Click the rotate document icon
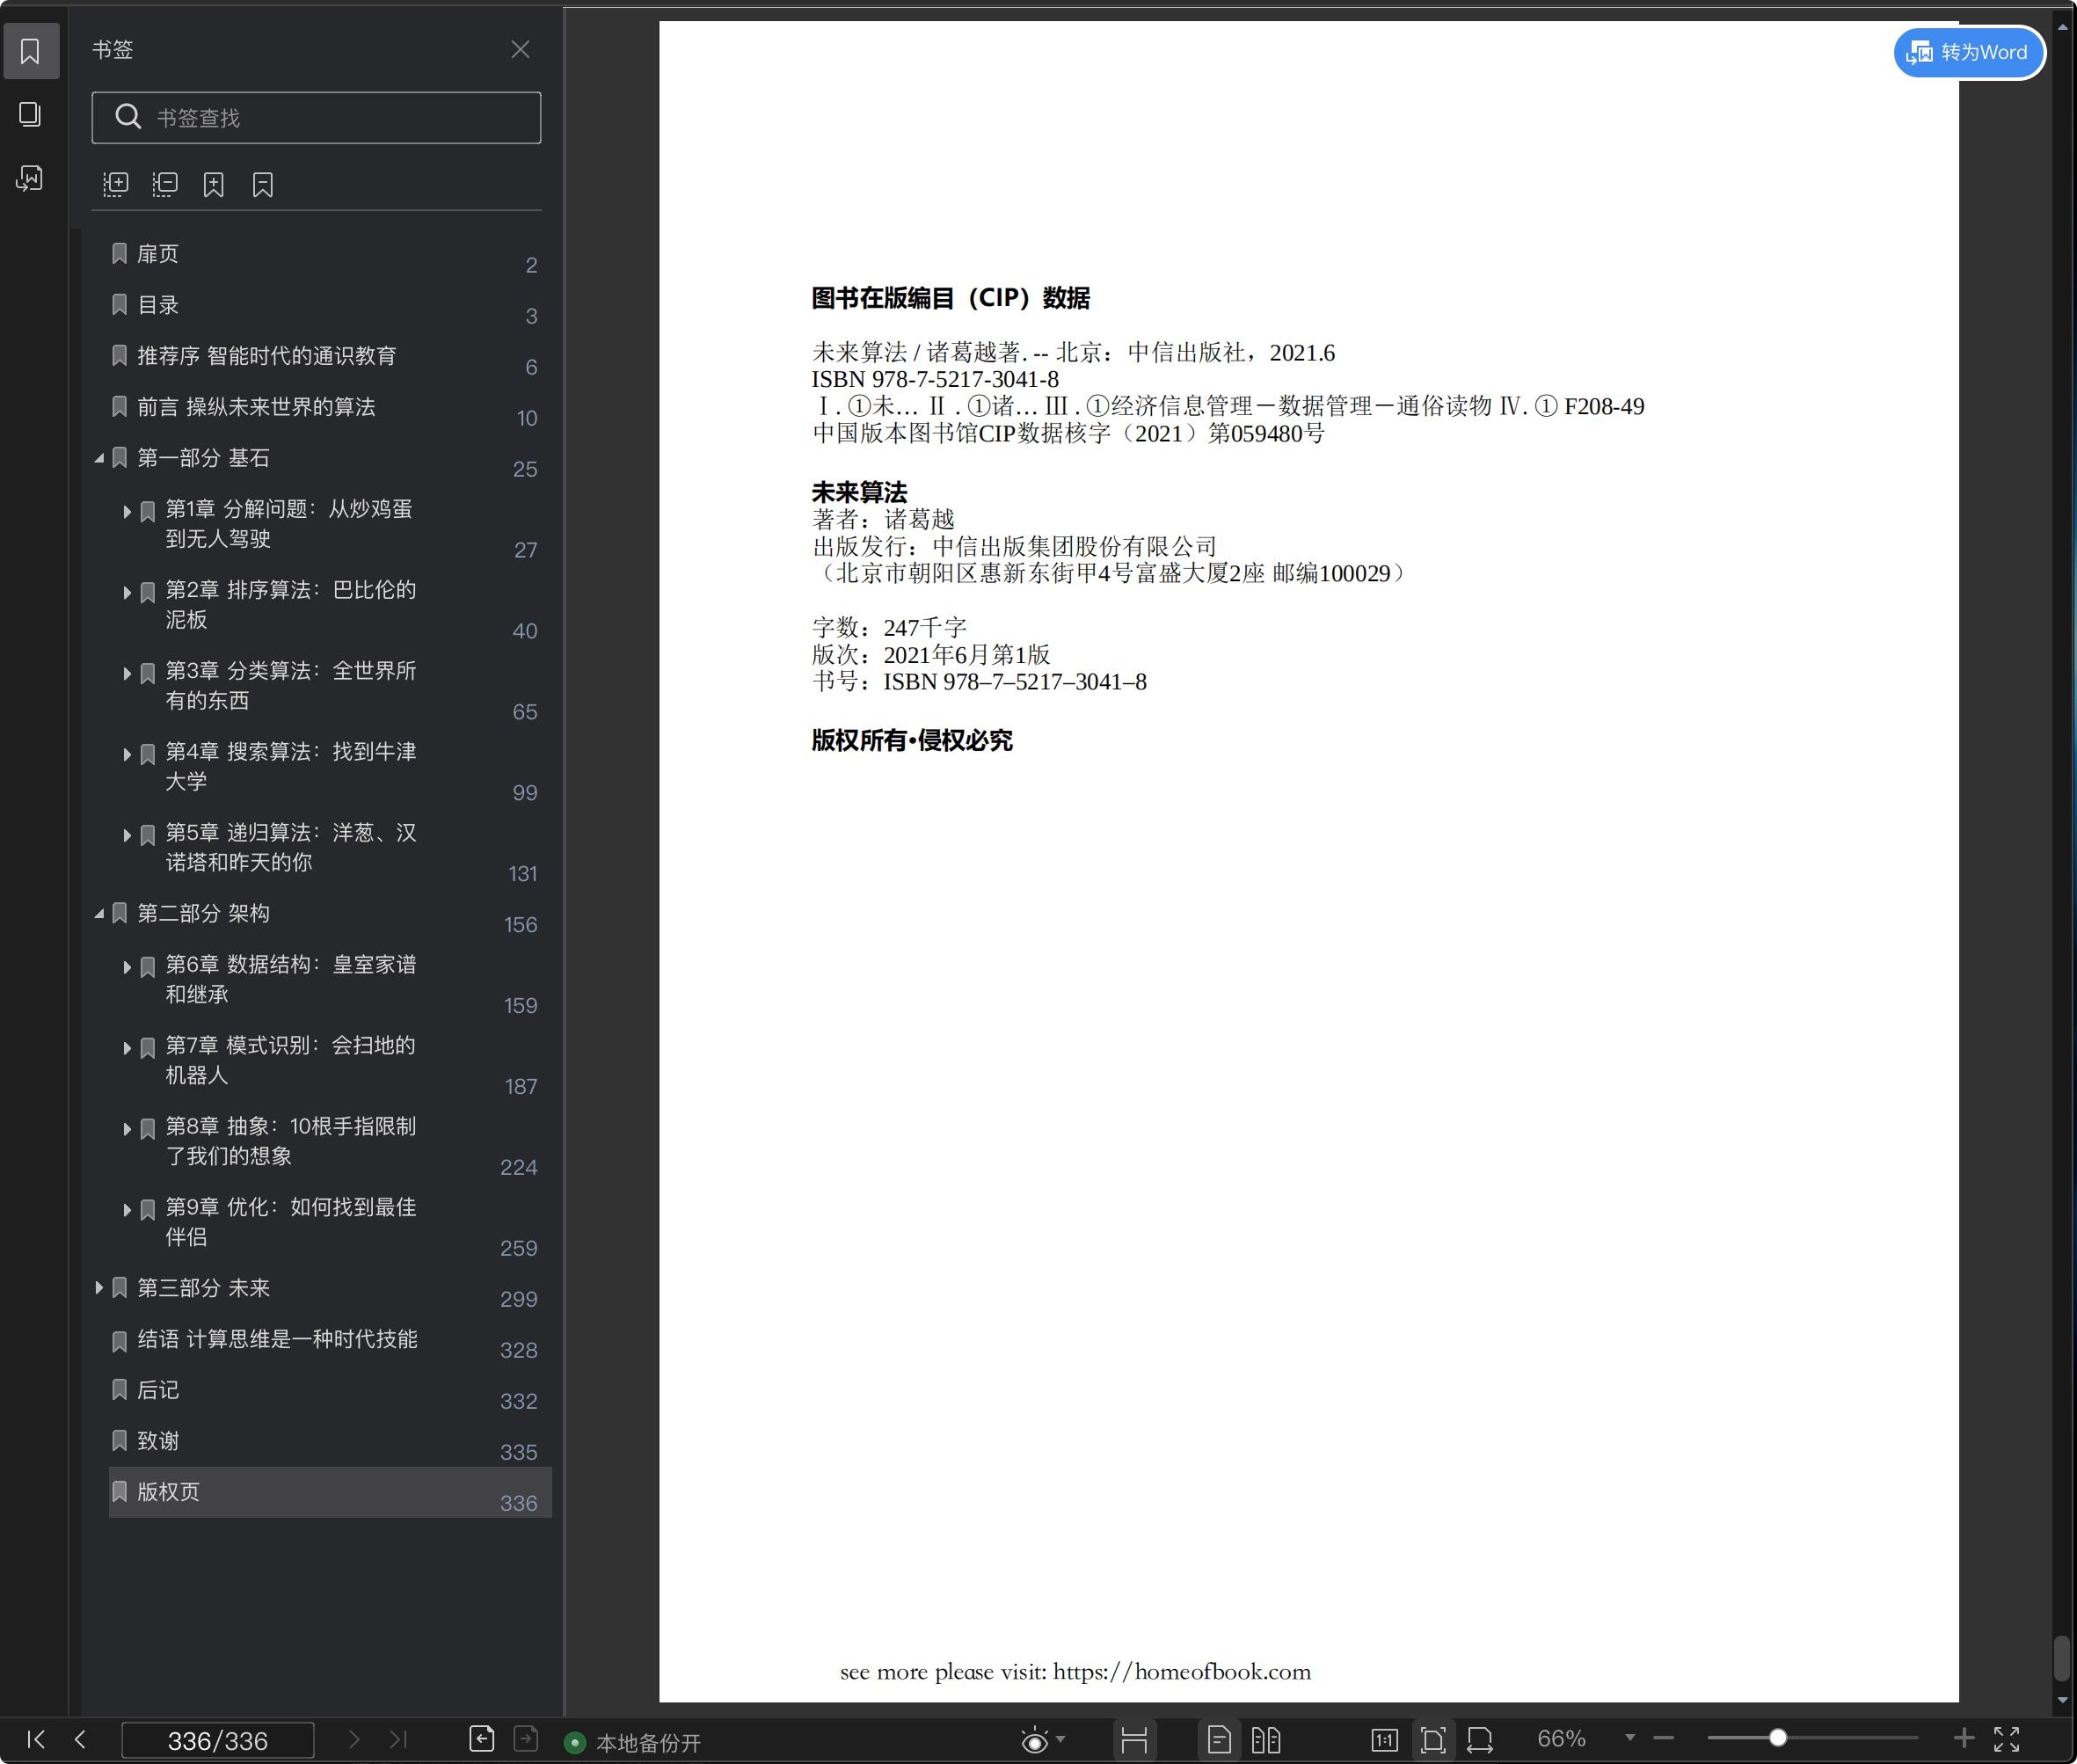This screenshot has width=2077, height=1764. point(1480,1740)
